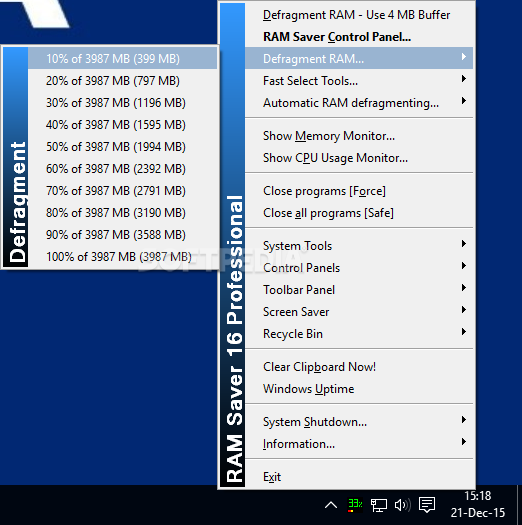Expand Recycle Bin submenu
This screenshot has height=525, width=522.
point(359,334)
